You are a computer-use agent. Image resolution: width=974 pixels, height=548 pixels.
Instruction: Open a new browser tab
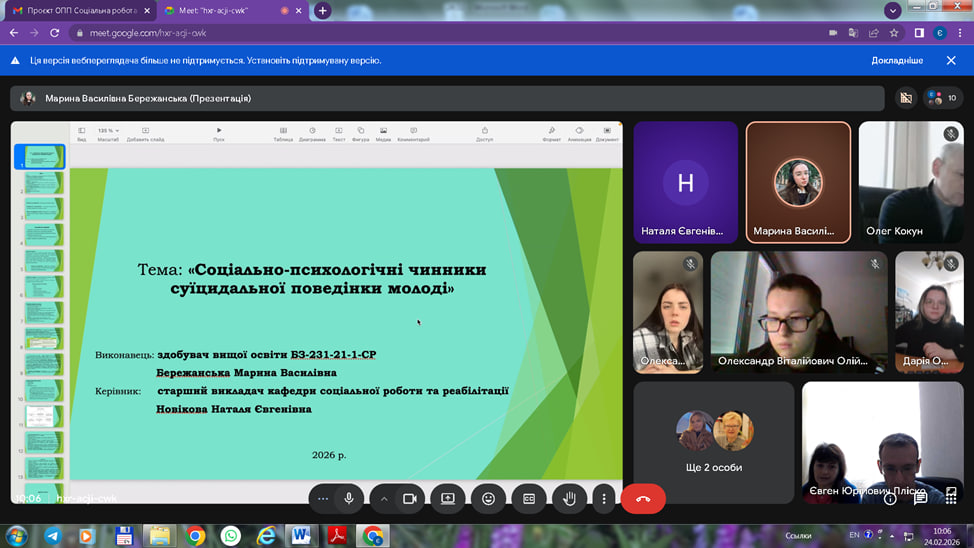(x=322, y=10)
